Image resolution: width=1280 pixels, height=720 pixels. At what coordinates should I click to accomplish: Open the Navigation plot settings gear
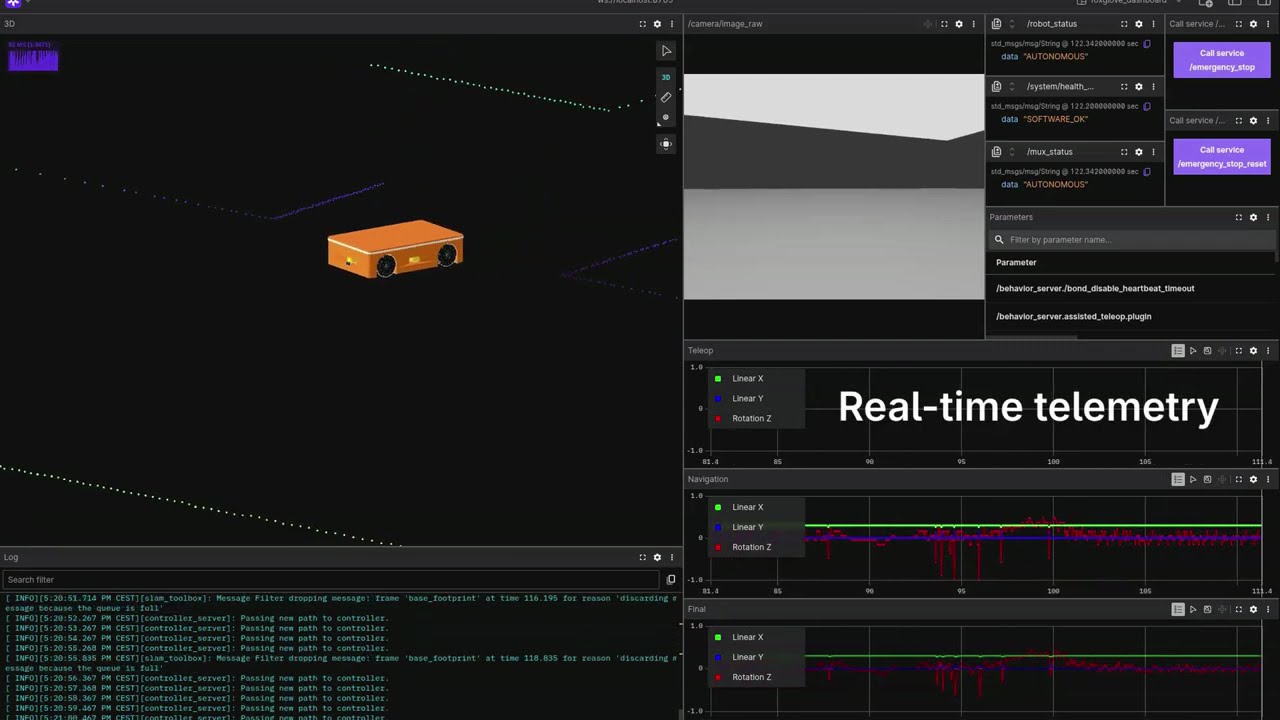[x=1253, y=480]
